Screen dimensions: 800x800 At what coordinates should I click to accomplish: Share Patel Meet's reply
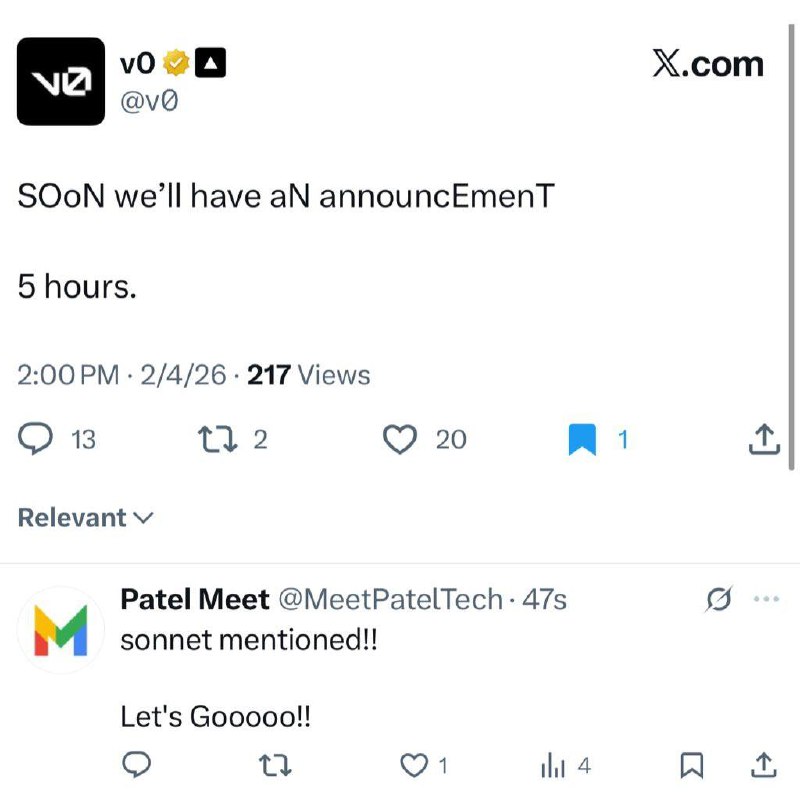coord(765,764)
